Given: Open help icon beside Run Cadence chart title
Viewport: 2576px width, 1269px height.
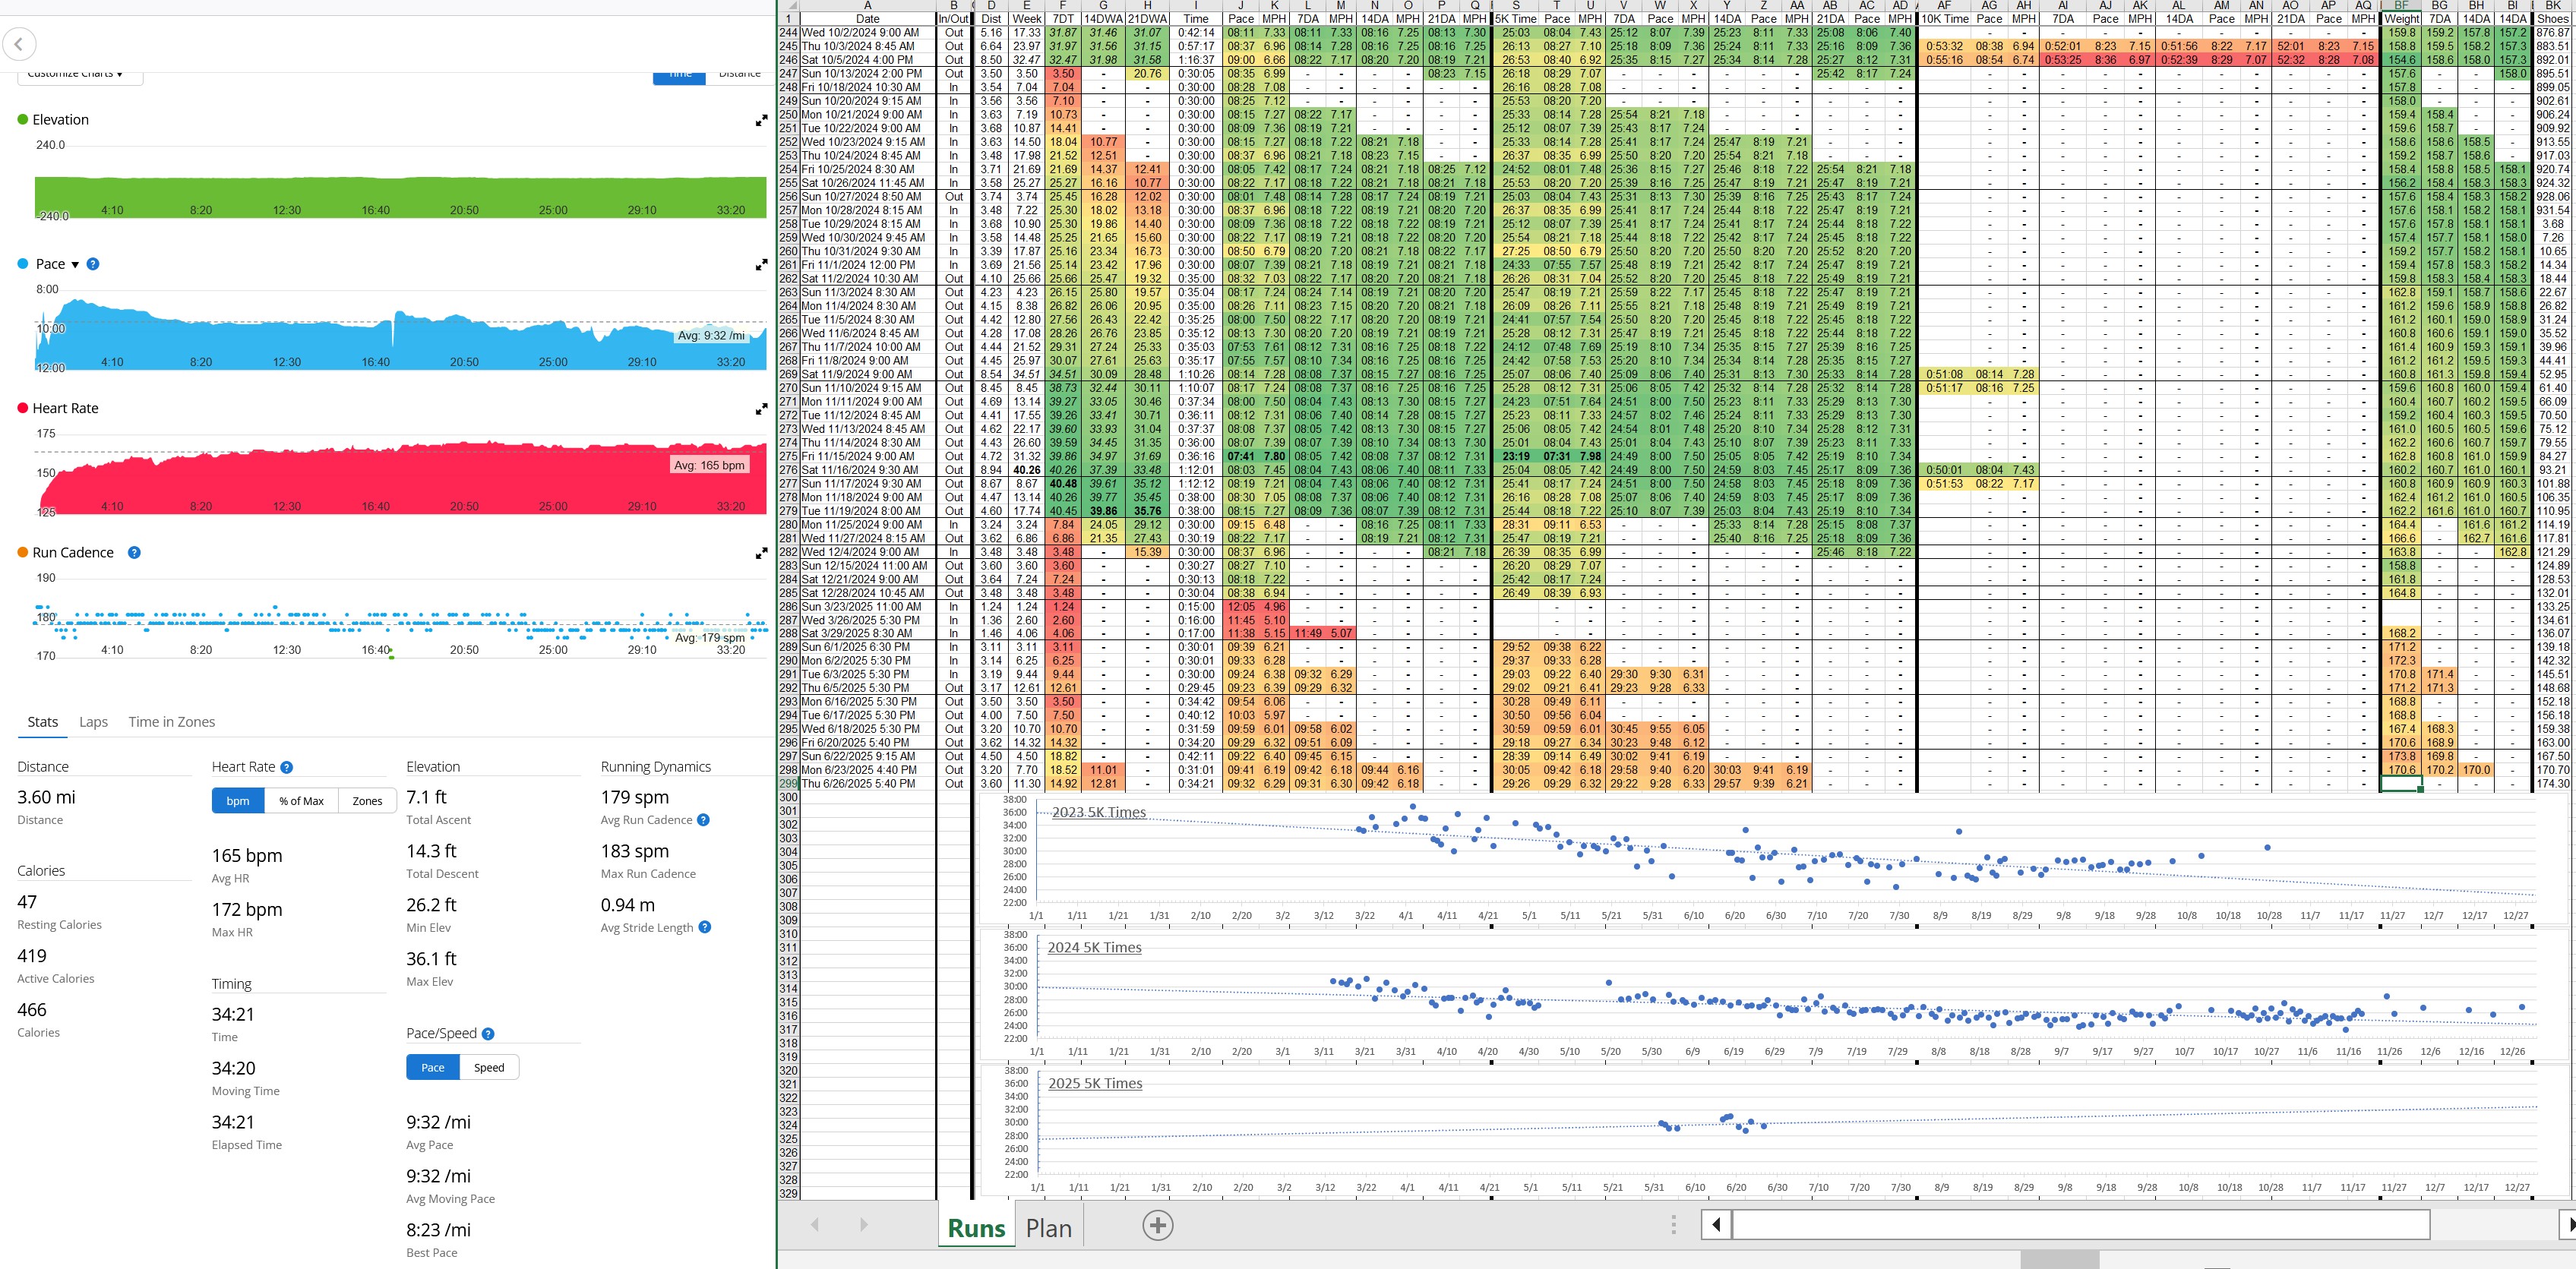Looking at the screenshot, I should [134, 552].
